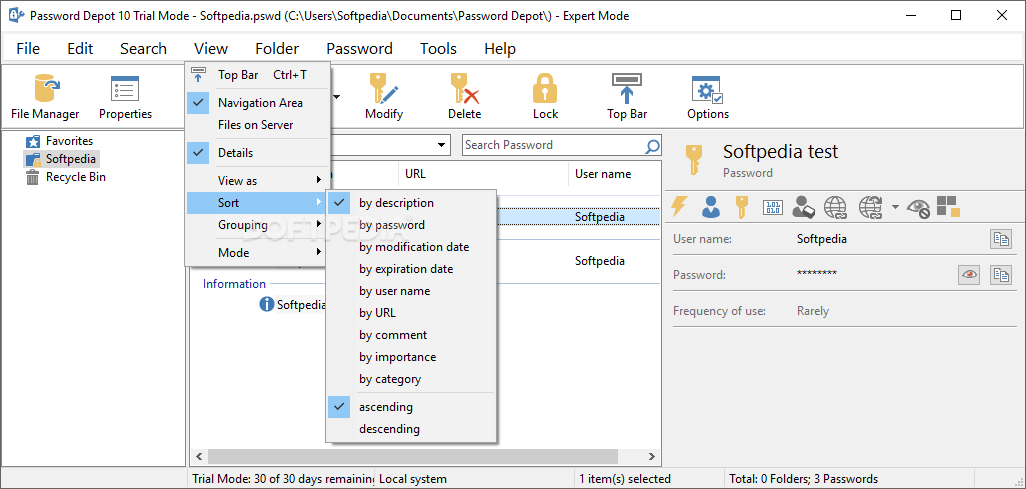Click the crossed-out eye icon in details toolbar
1026x489 pixels.
click(918, 208)
